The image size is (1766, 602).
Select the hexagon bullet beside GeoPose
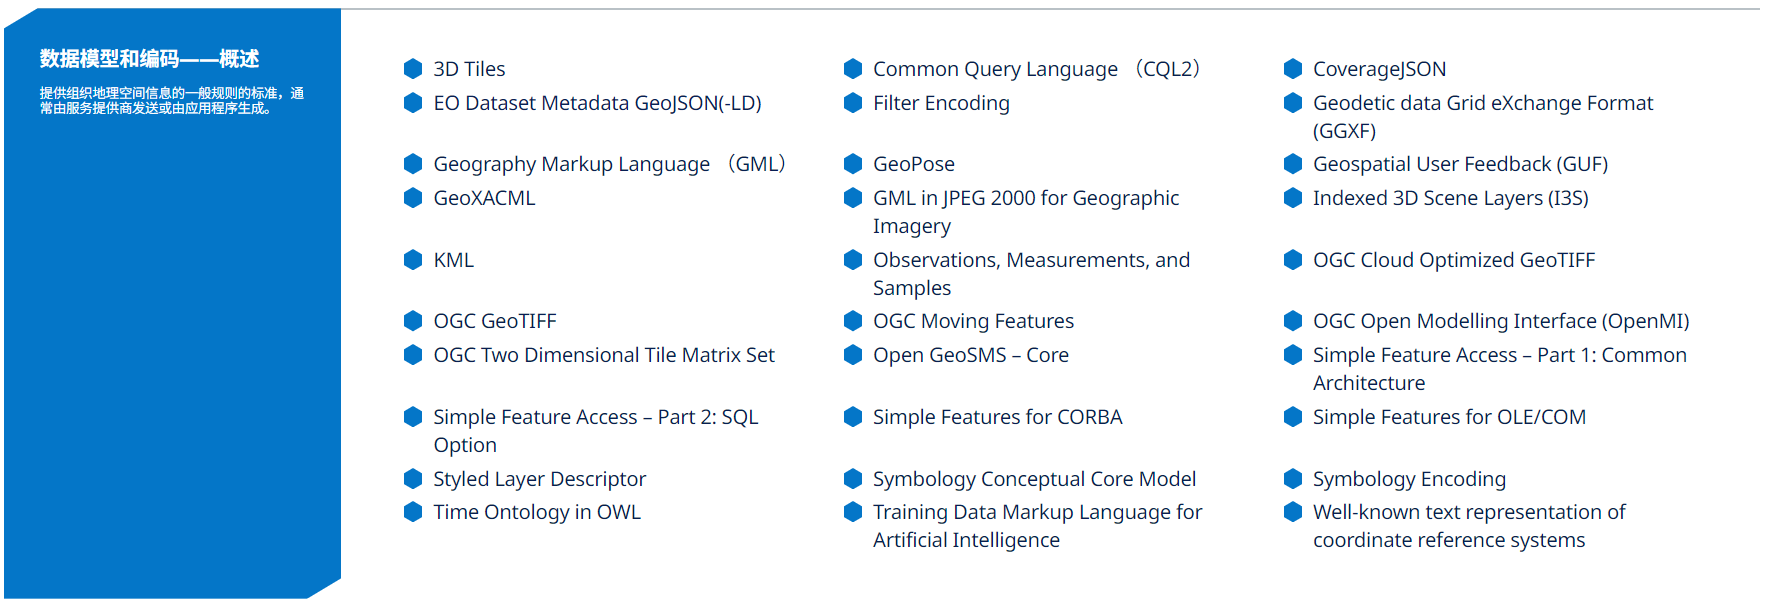tap(853, 163)
